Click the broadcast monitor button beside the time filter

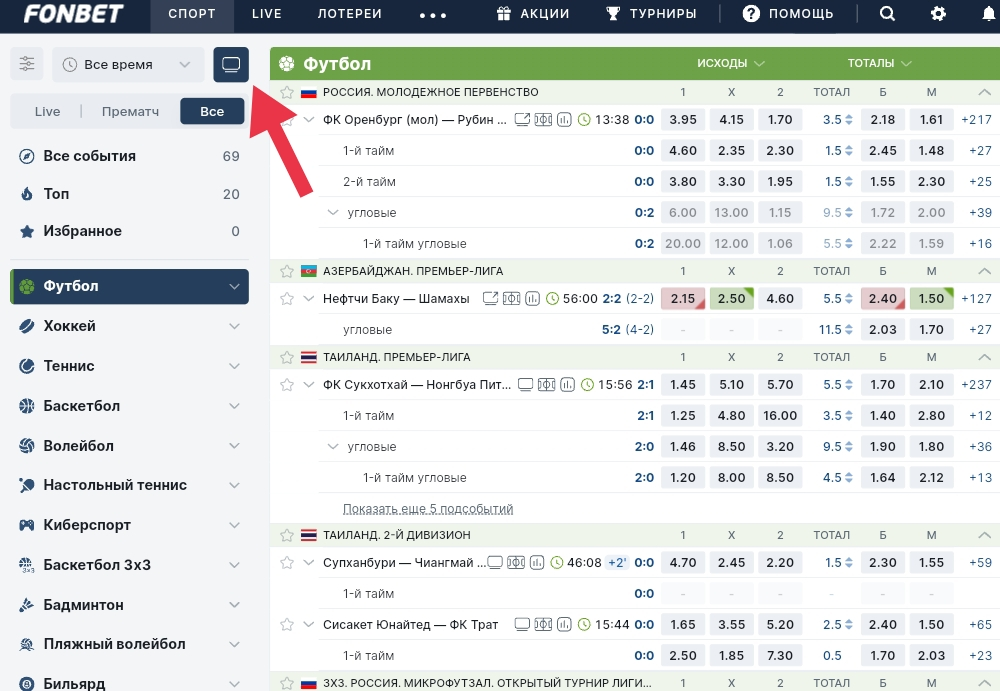pyautogui.click(x=231, y=65)
